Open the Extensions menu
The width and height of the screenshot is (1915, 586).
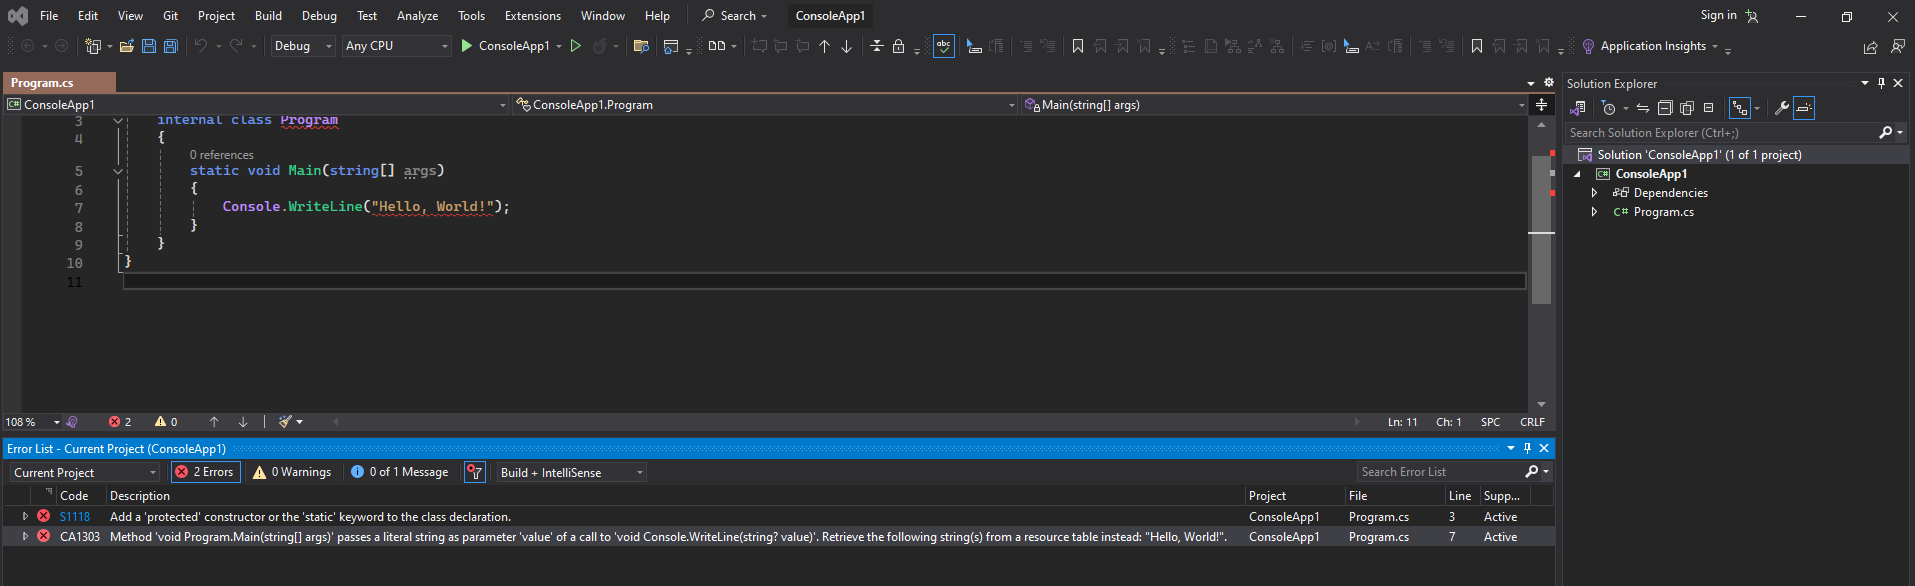pyautogui.click(x=533, y=16)
